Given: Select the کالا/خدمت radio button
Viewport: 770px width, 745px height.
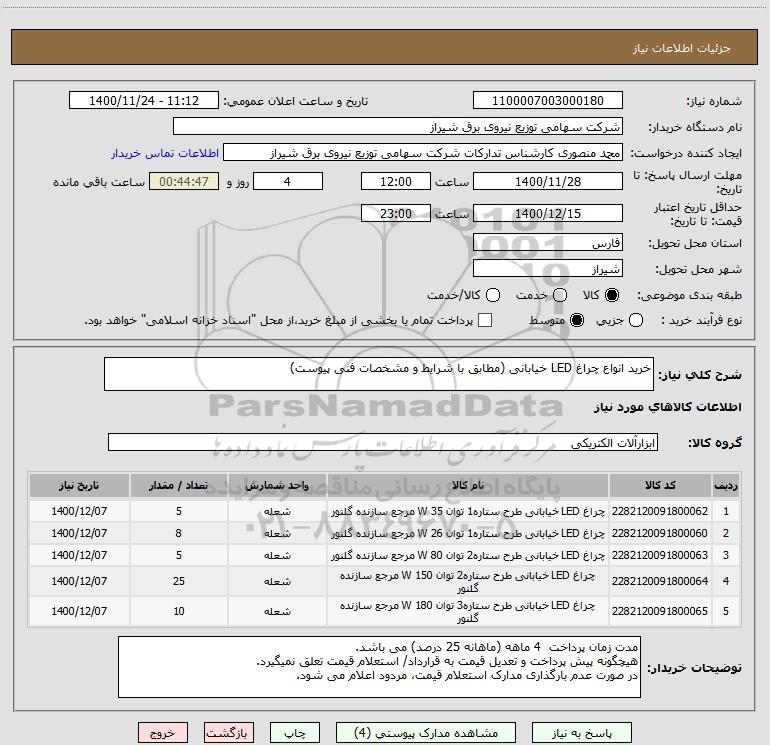Looking at the screenshot, I should click(493, 295).
